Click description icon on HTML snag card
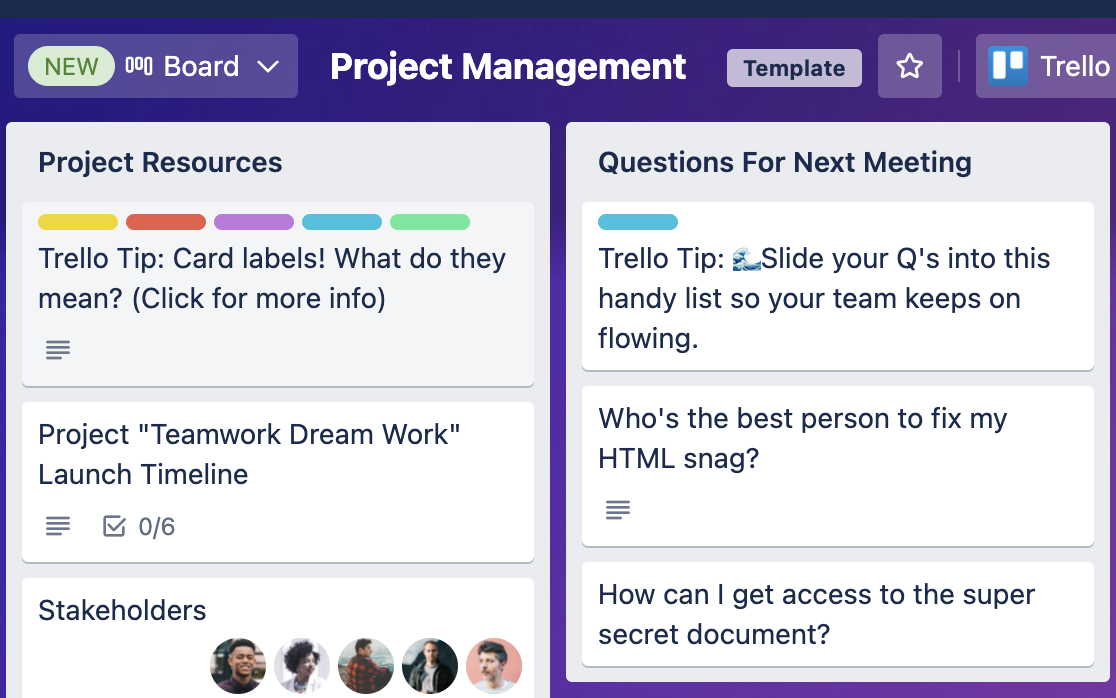 coord(618,509)
